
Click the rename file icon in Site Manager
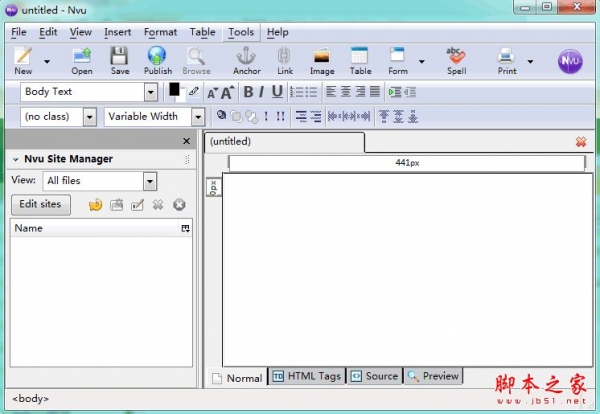coord(137,205)
